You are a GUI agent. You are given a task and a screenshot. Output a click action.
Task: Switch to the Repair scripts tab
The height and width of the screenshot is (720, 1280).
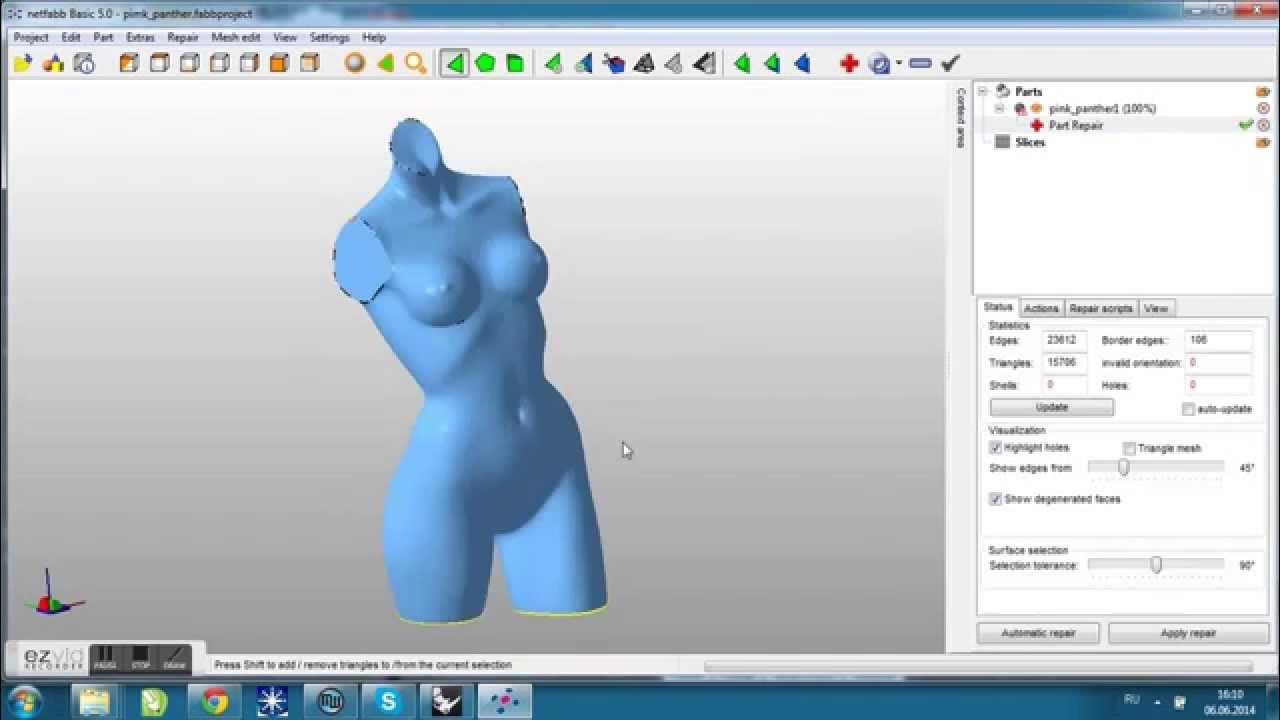point(1101,308)
